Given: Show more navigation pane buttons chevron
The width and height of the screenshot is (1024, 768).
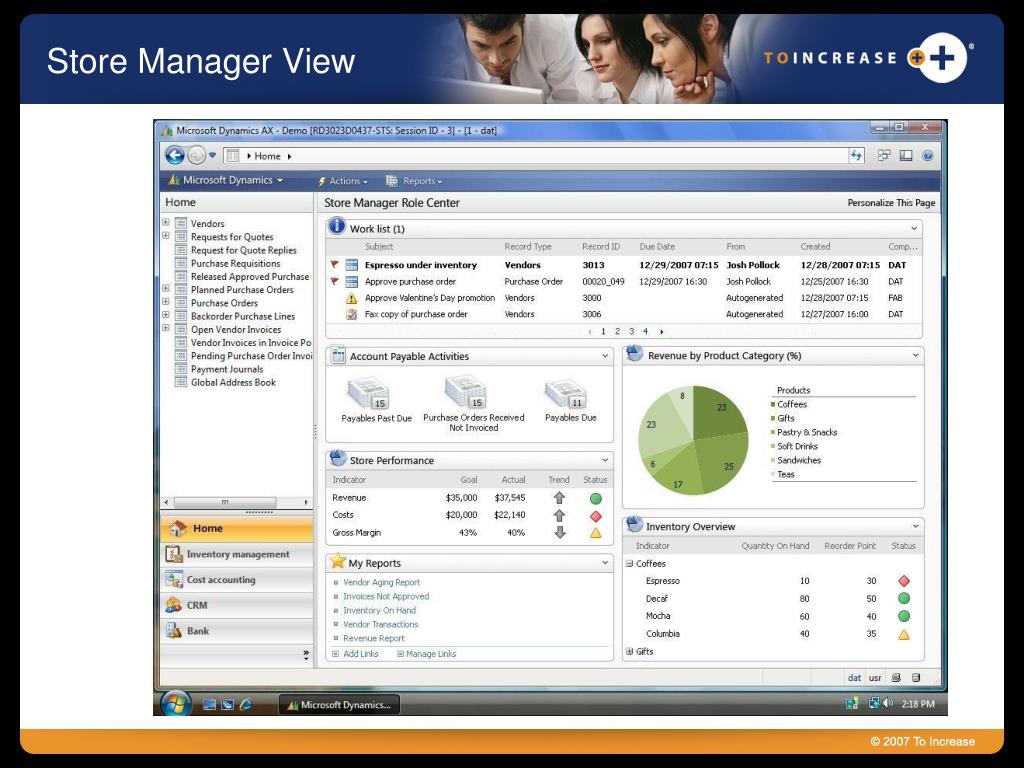Looking at the screenshot, I should point(306,654).
